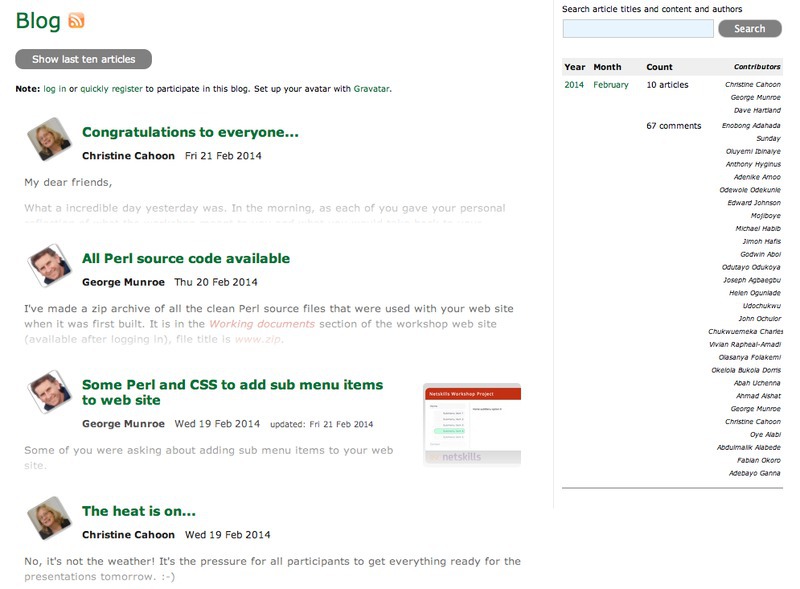This screenshot has height=589, width=800.
Task: Open the Gravatar link
Action: (x=371, y=89)
